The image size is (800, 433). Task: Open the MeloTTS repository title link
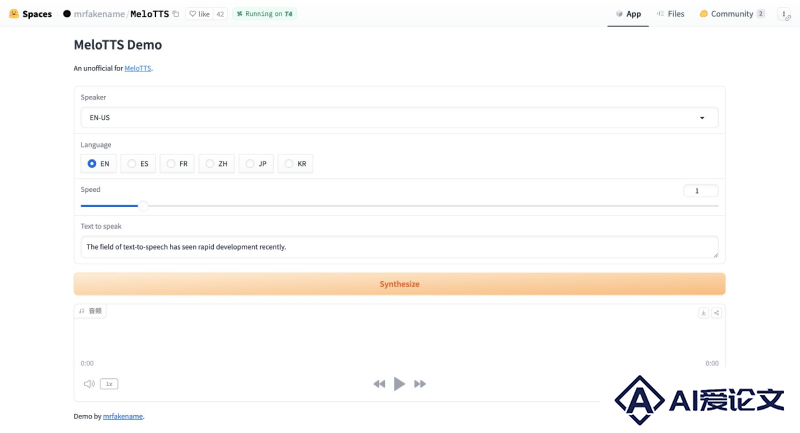[x=149, y=14]
